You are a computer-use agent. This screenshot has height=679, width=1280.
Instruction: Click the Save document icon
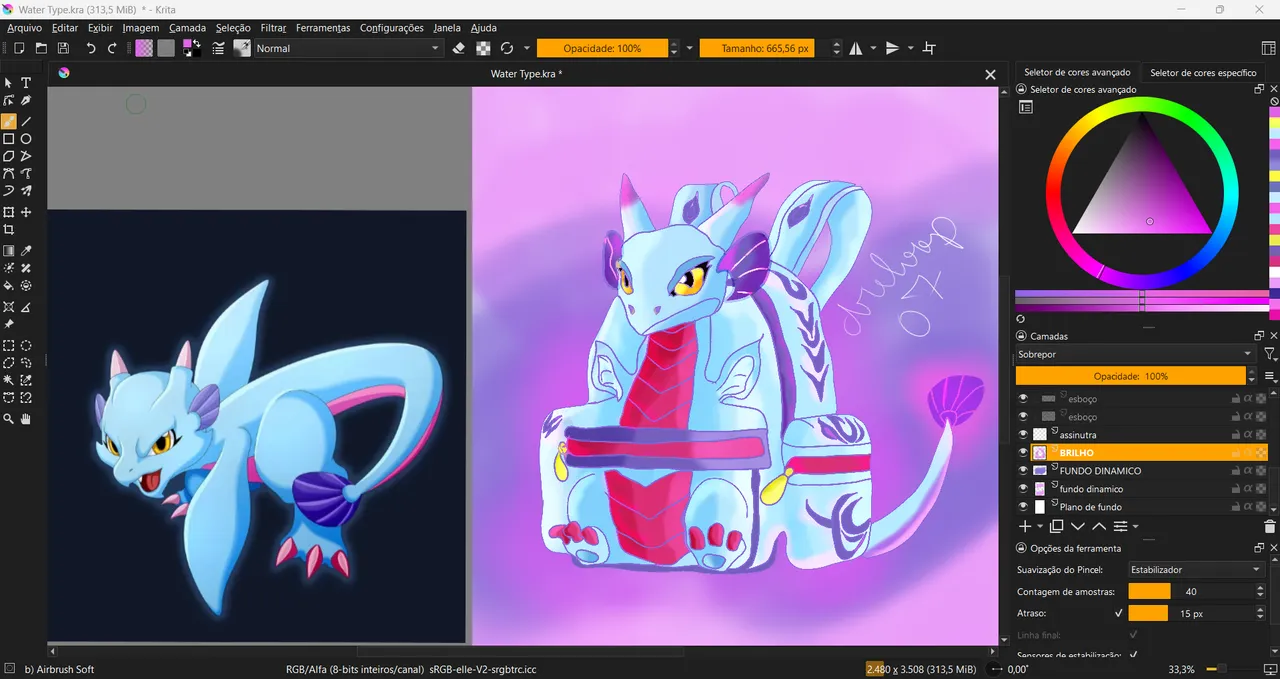click(x=64, y=48)
